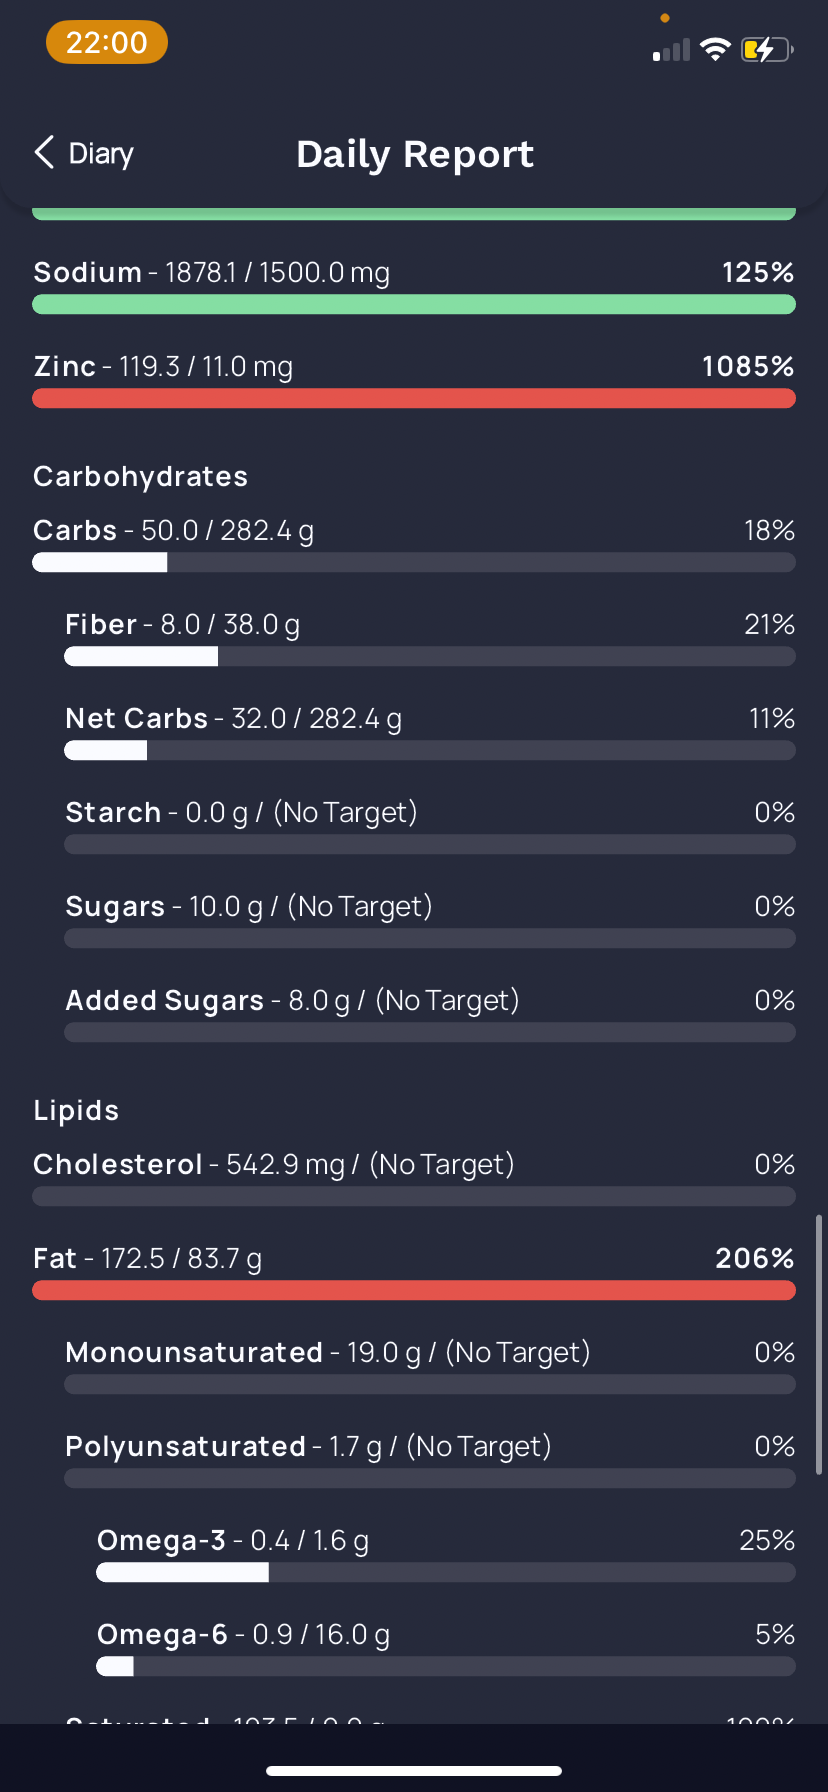Select the Daily Report title
Image resolution: width=828 pixels, height=1792 pixels.
pyautogui.click(x=415, y=154)
